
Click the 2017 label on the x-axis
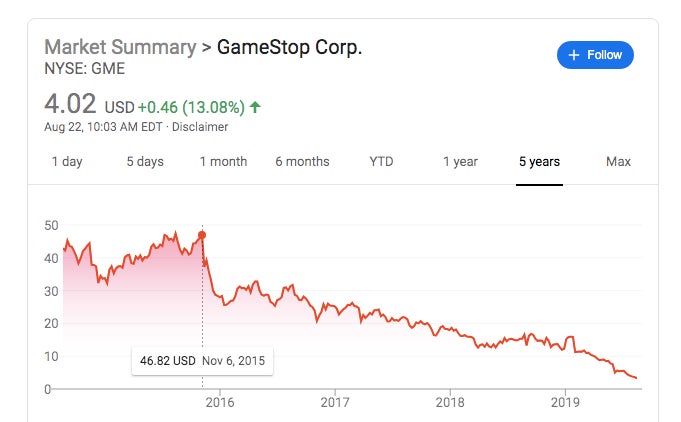coord(335,403)
